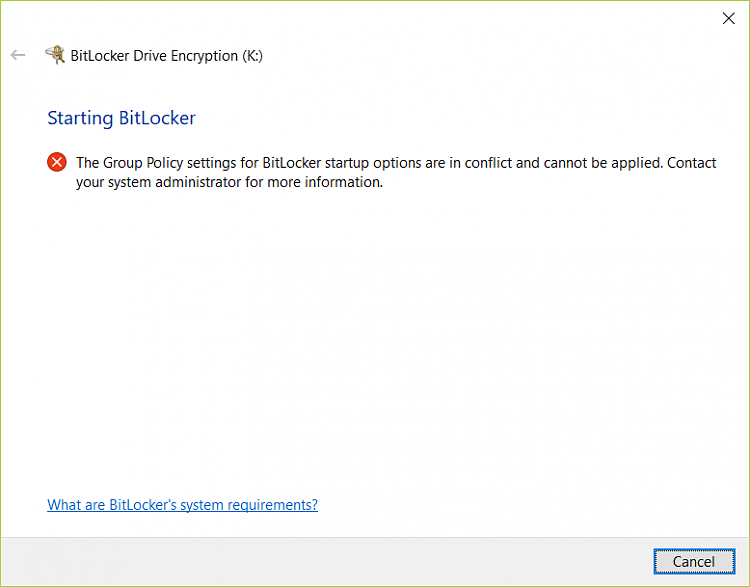
Task: Open the BitLocker system requirements link
Action: pyautogui.click(x=182, y=505)
